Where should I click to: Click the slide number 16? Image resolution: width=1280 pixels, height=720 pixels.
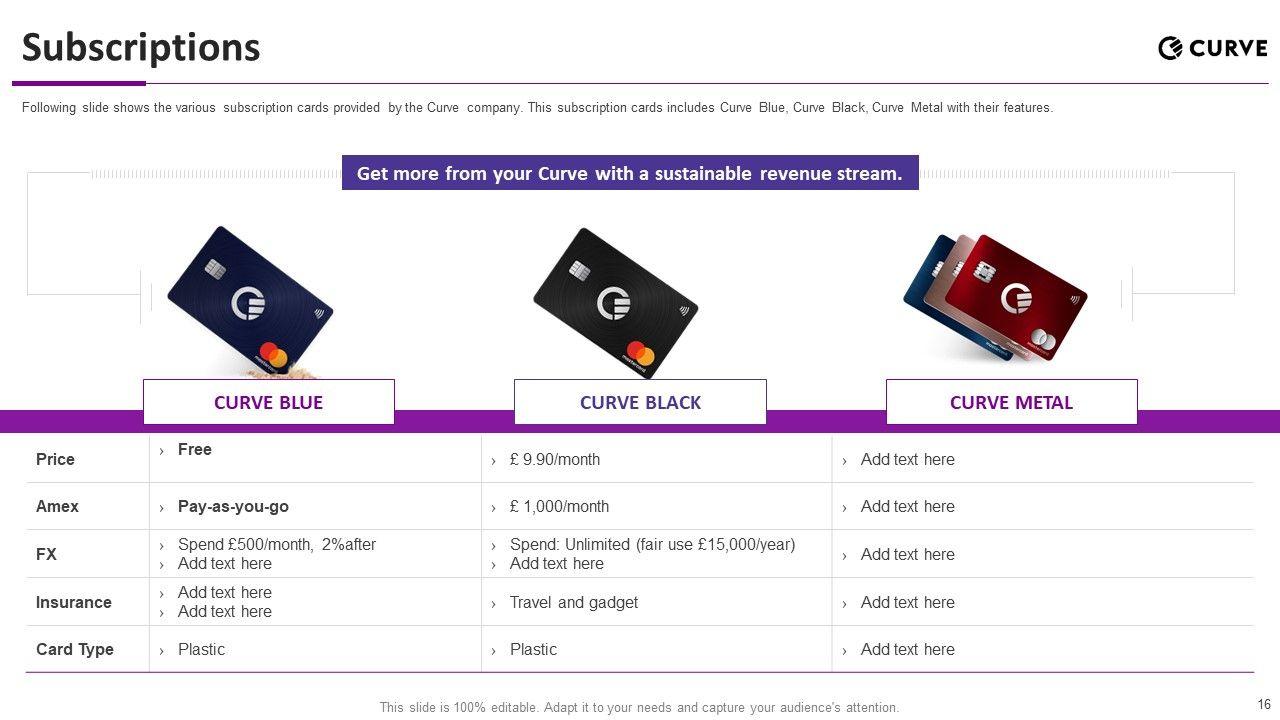[x=1264, y=704]
